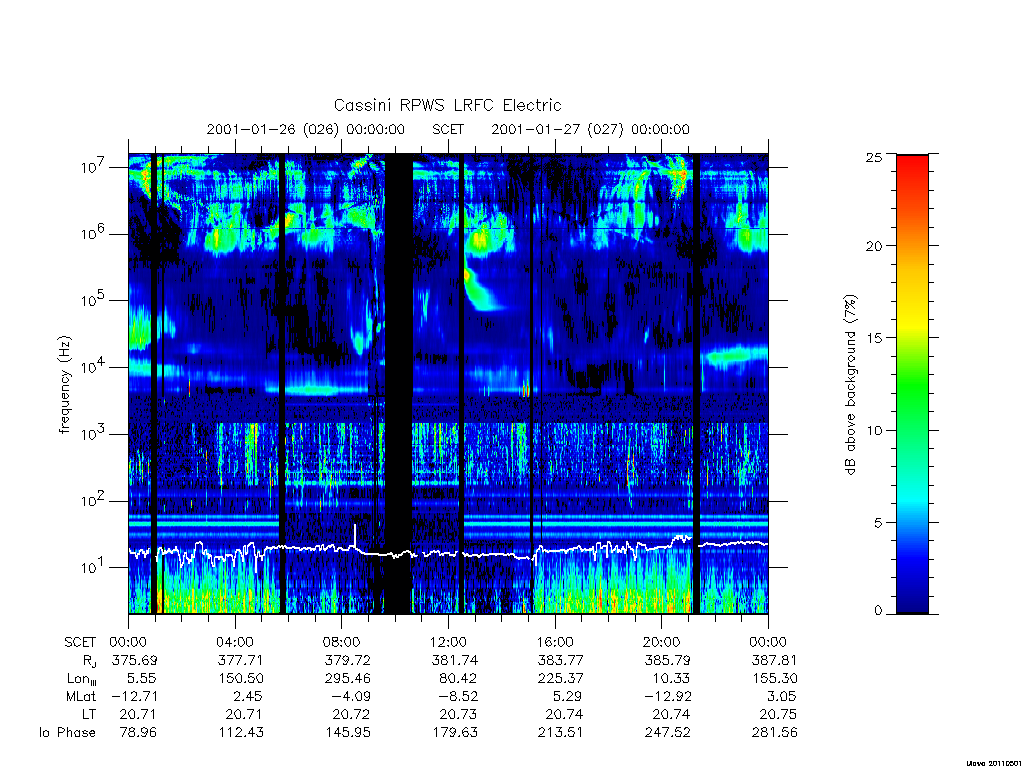Click the colorbar value 10
This screenshot has height=768, width=1024.
(874, 430)
